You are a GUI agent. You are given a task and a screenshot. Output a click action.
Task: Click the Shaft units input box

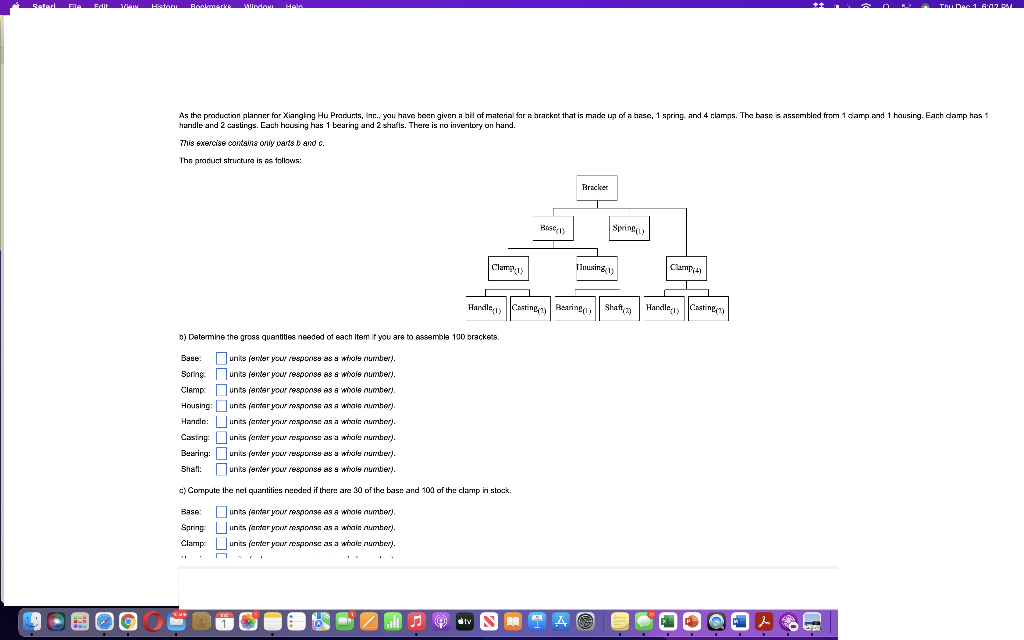pyautogui.click(x=221, y=469)
